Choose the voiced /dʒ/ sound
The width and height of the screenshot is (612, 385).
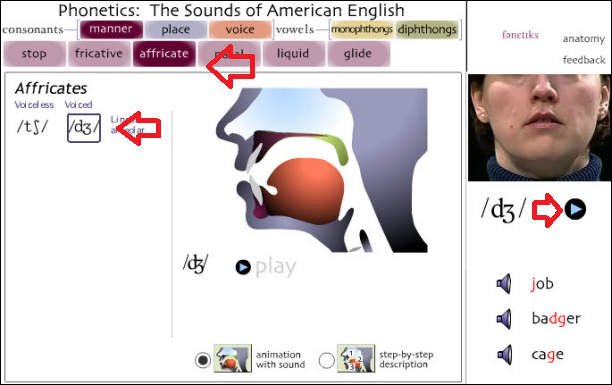click(x=84, y=128)
